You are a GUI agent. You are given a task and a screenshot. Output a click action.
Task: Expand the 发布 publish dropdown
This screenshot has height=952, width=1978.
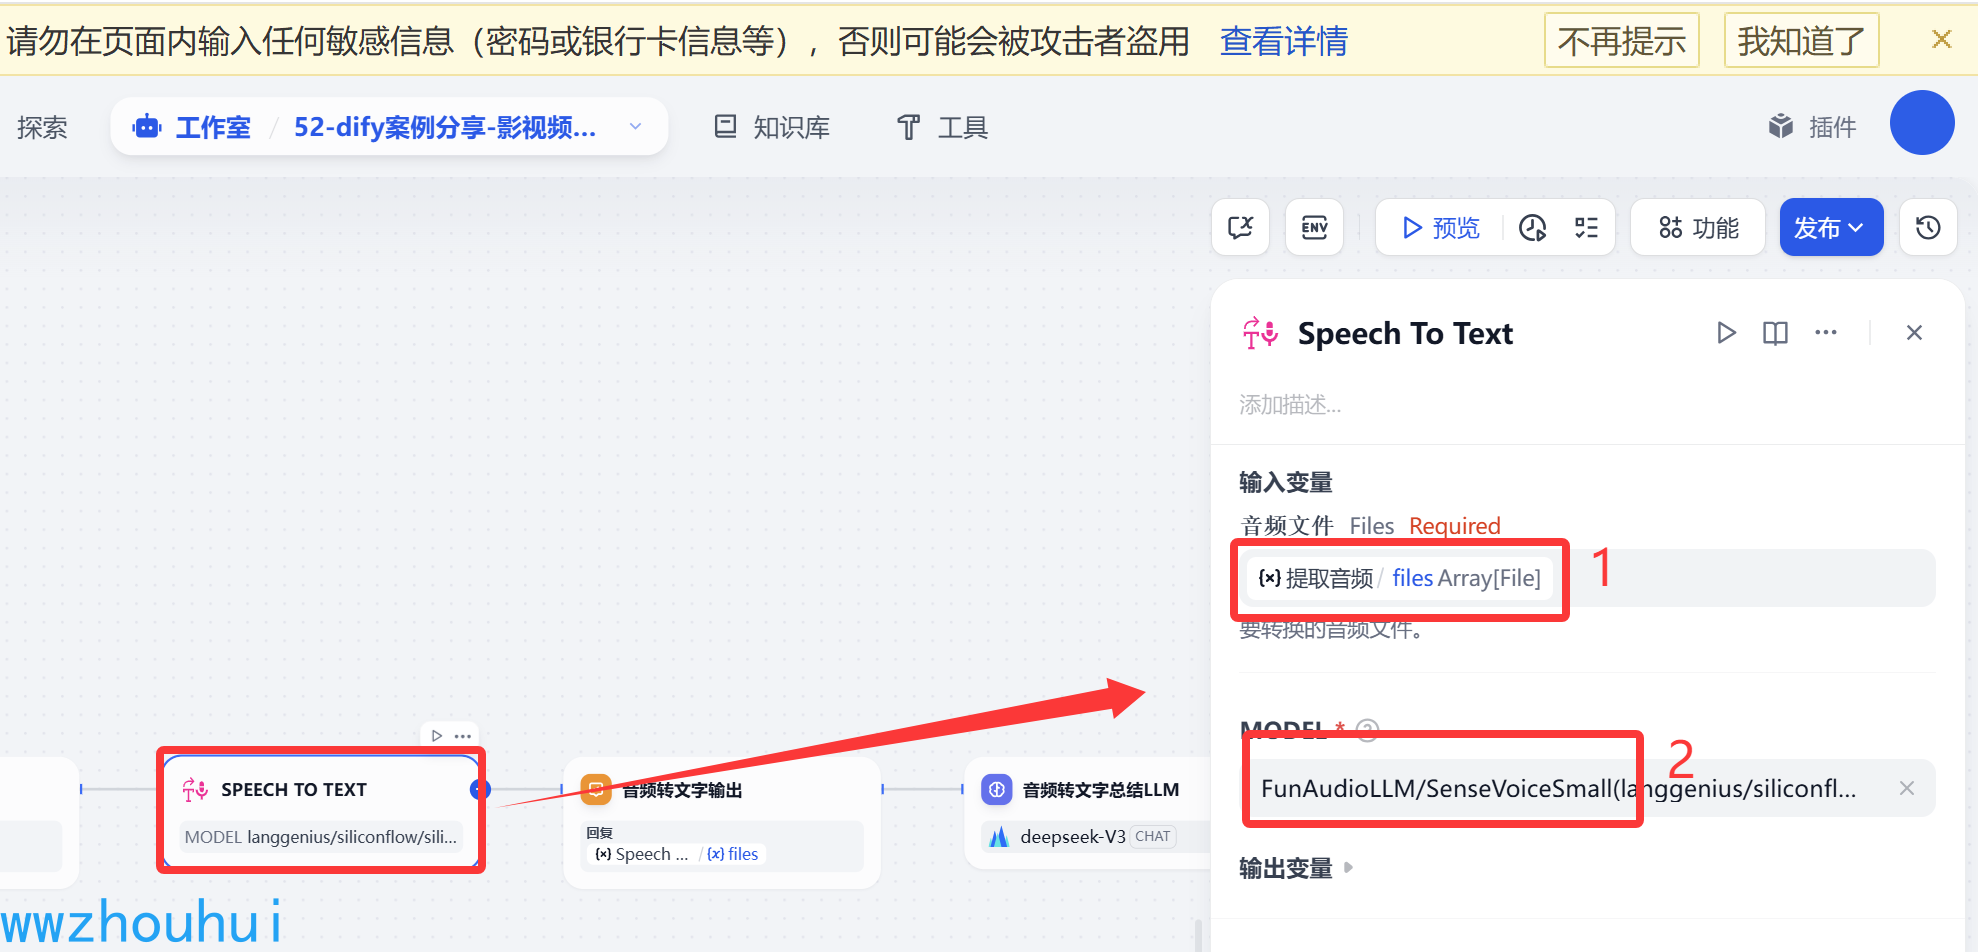point(1831,228)
